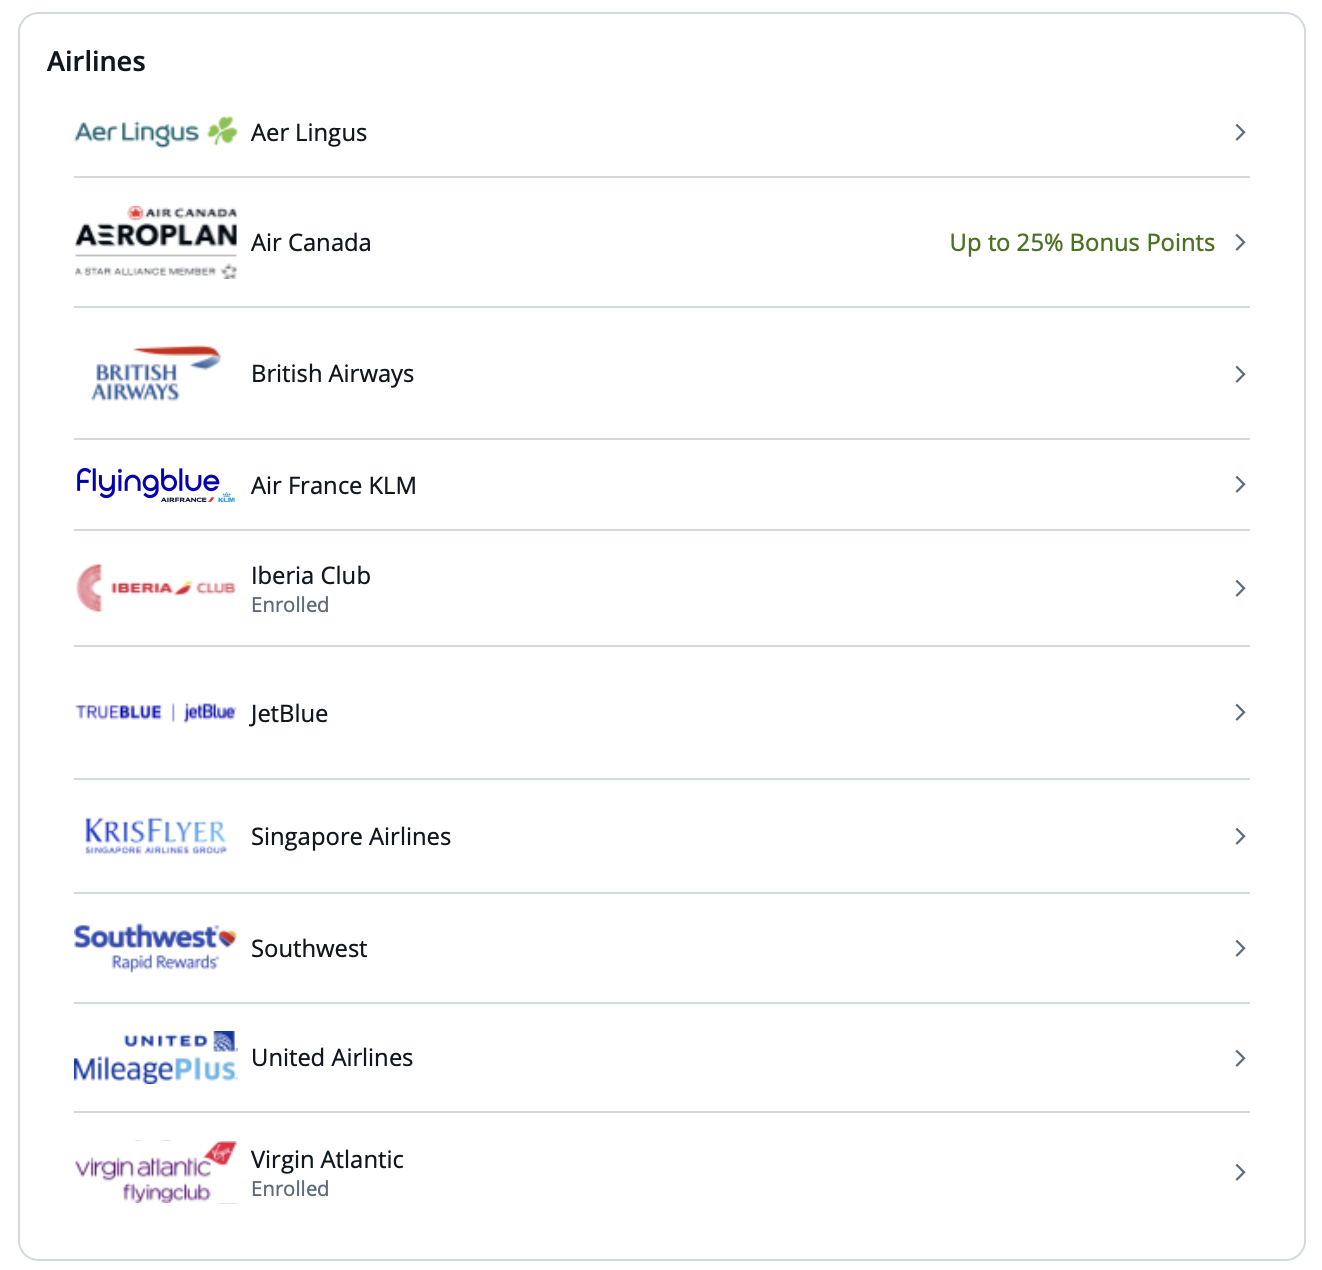Click the KrisFlyer Singapore Airlines logo
The width and height of the screenshot is (1322, 1270).
[153, 836]
